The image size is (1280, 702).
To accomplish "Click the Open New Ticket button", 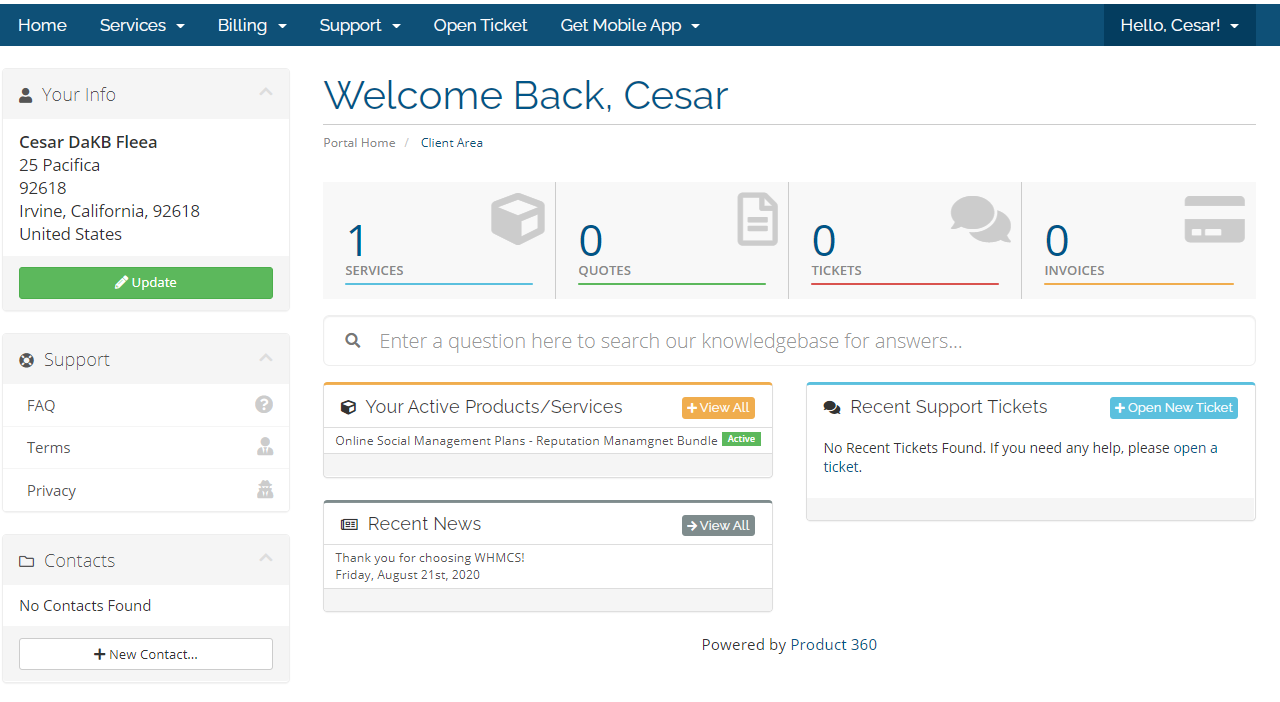I will tap(1174, 408).
